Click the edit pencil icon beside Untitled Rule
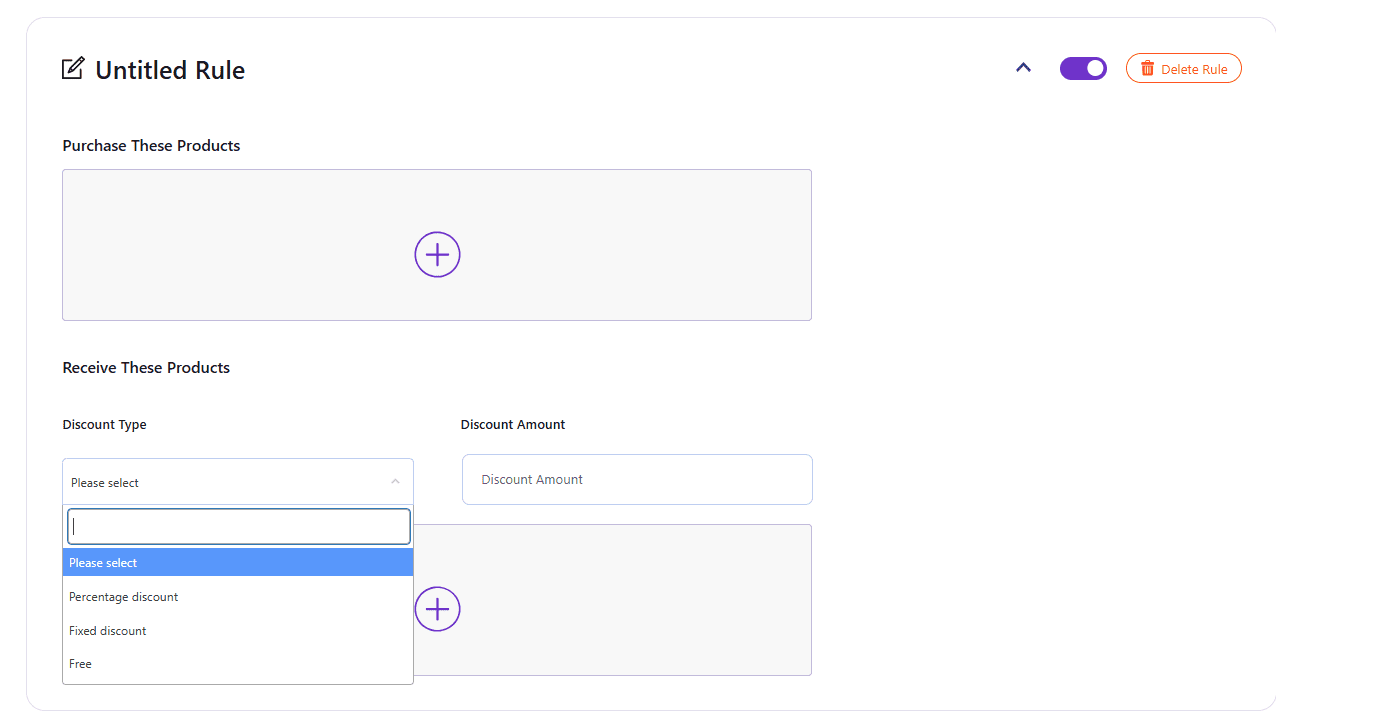The width and height of the screenshot is (1400, 714). coord(73,67)
